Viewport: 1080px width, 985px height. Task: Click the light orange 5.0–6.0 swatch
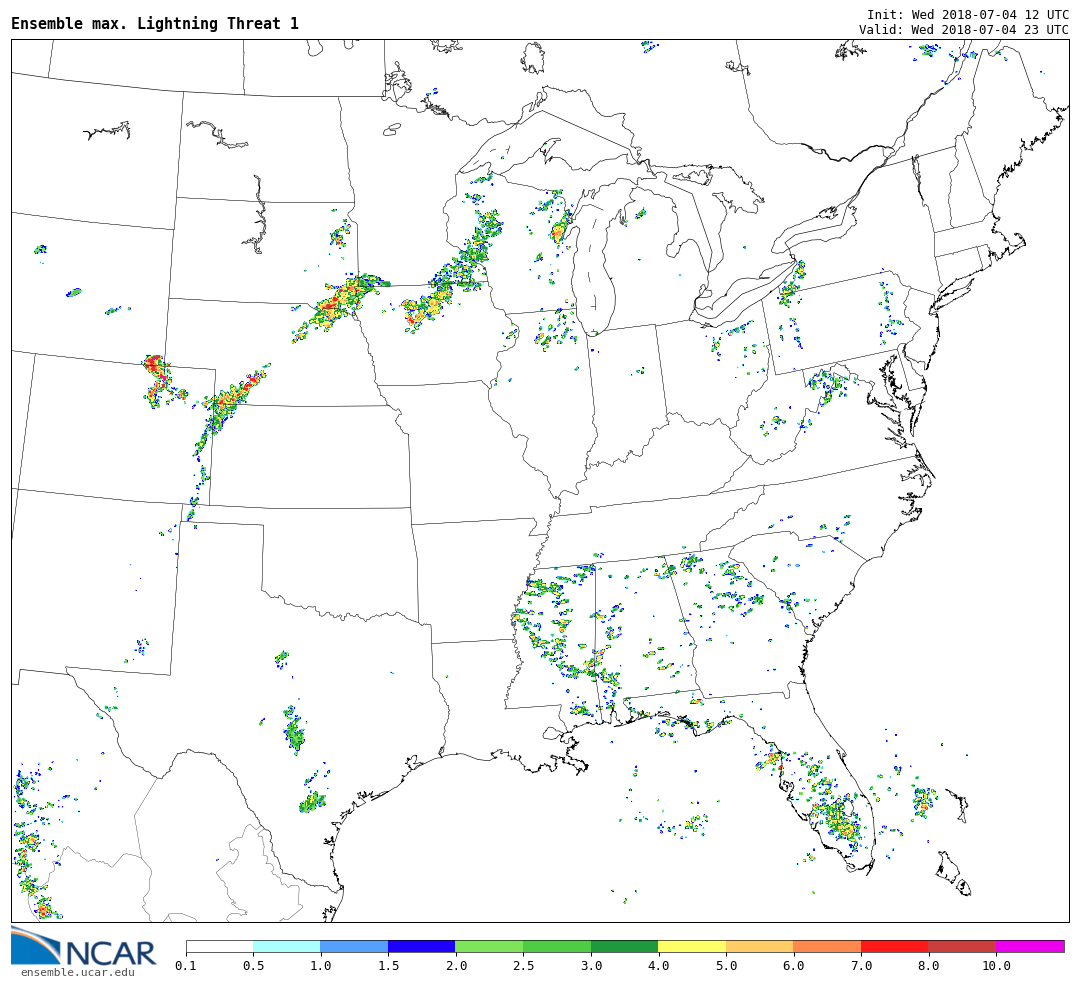759,946
